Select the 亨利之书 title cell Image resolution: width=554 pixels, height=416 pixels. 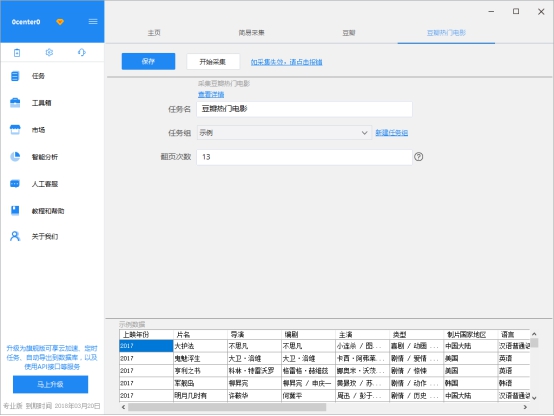200,370
